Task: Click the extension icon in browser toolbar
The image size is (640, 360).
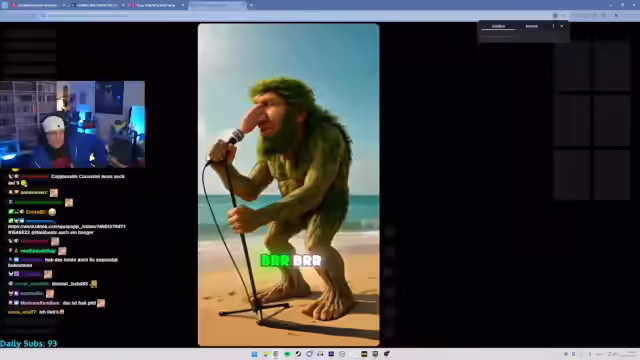Action: [555, 16]
